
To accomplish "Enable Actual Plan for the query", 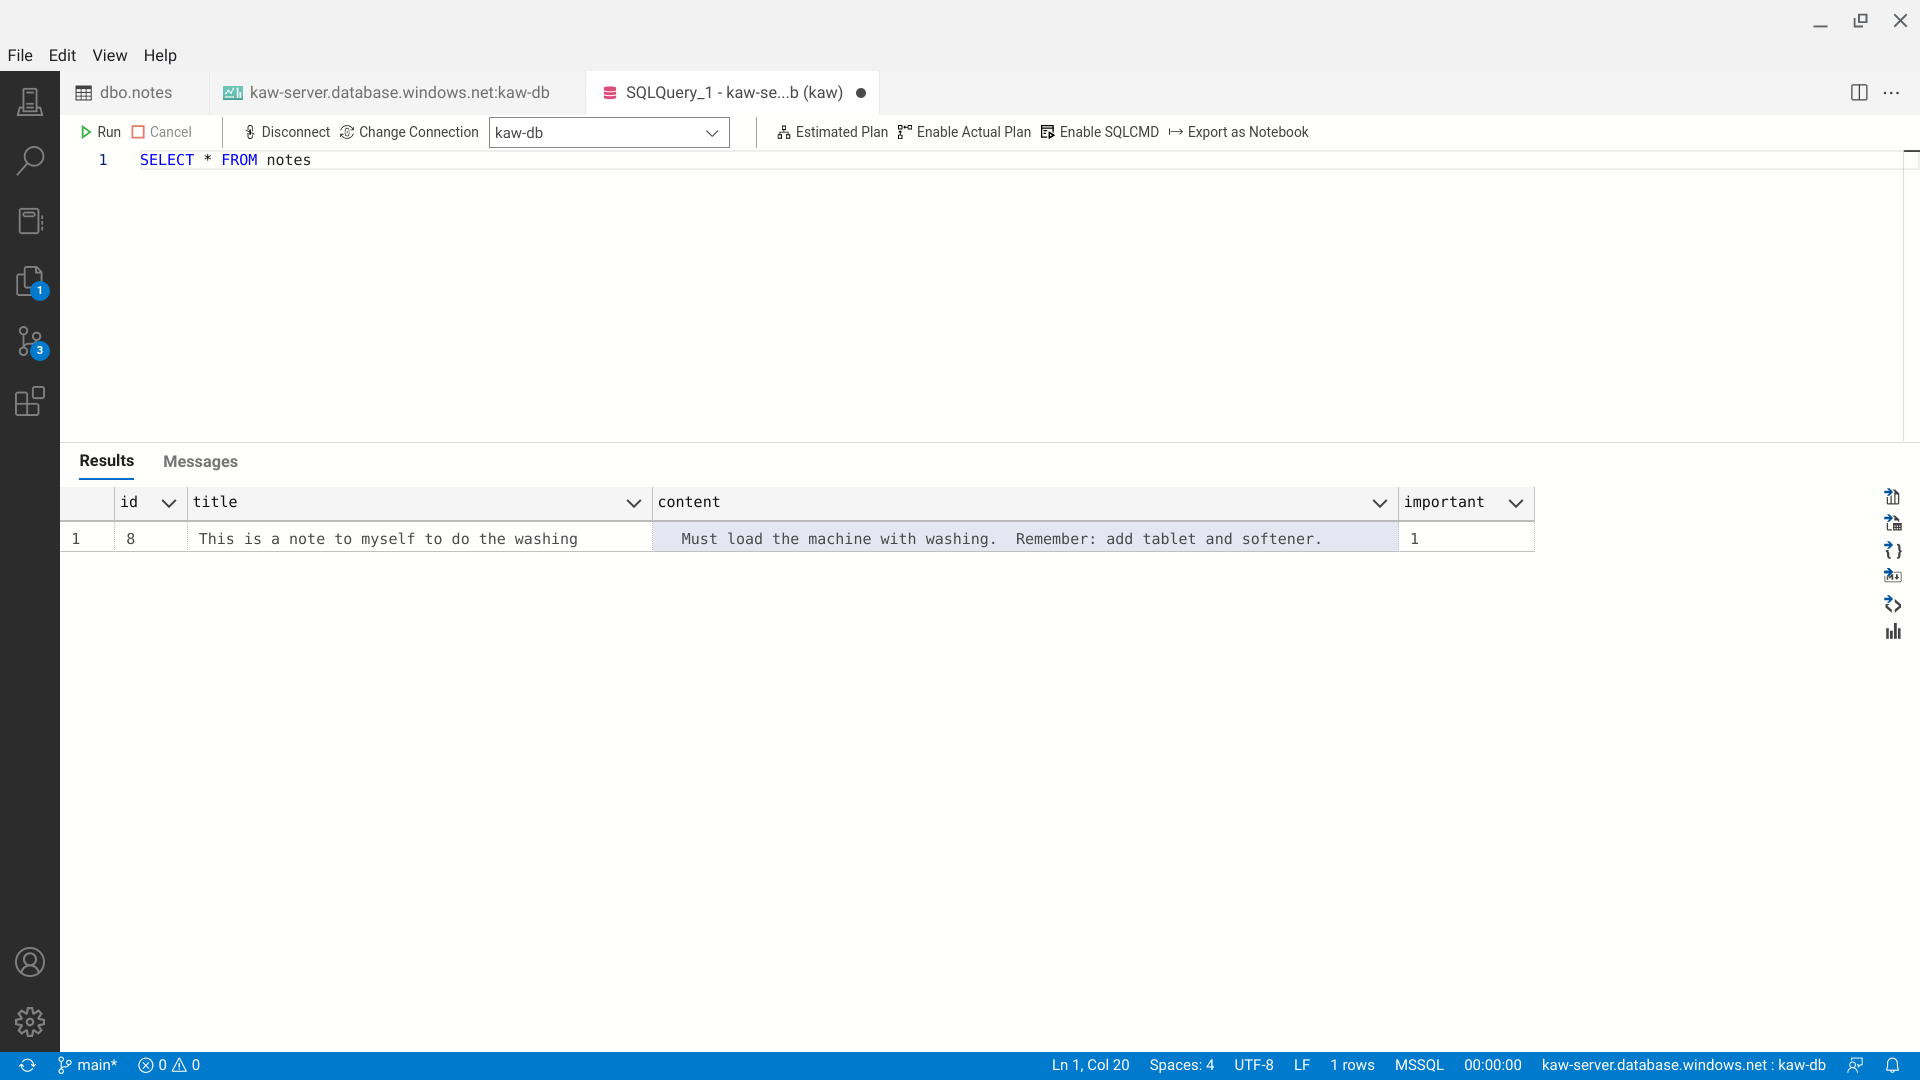I will coord(963,132).
